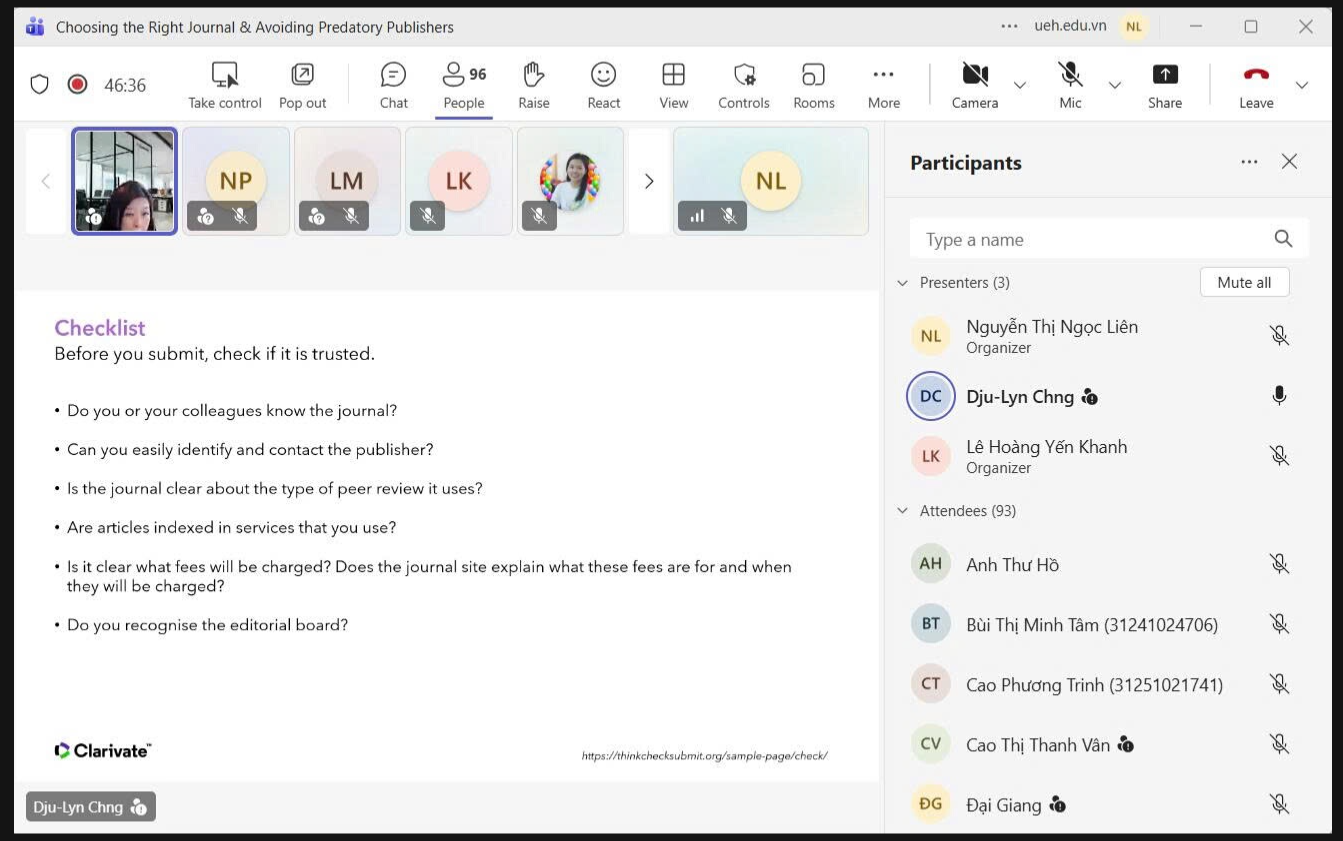This screenshot has height=841, width=1343.
Task: Click the Mute all button
Action: coord(1244,282)
